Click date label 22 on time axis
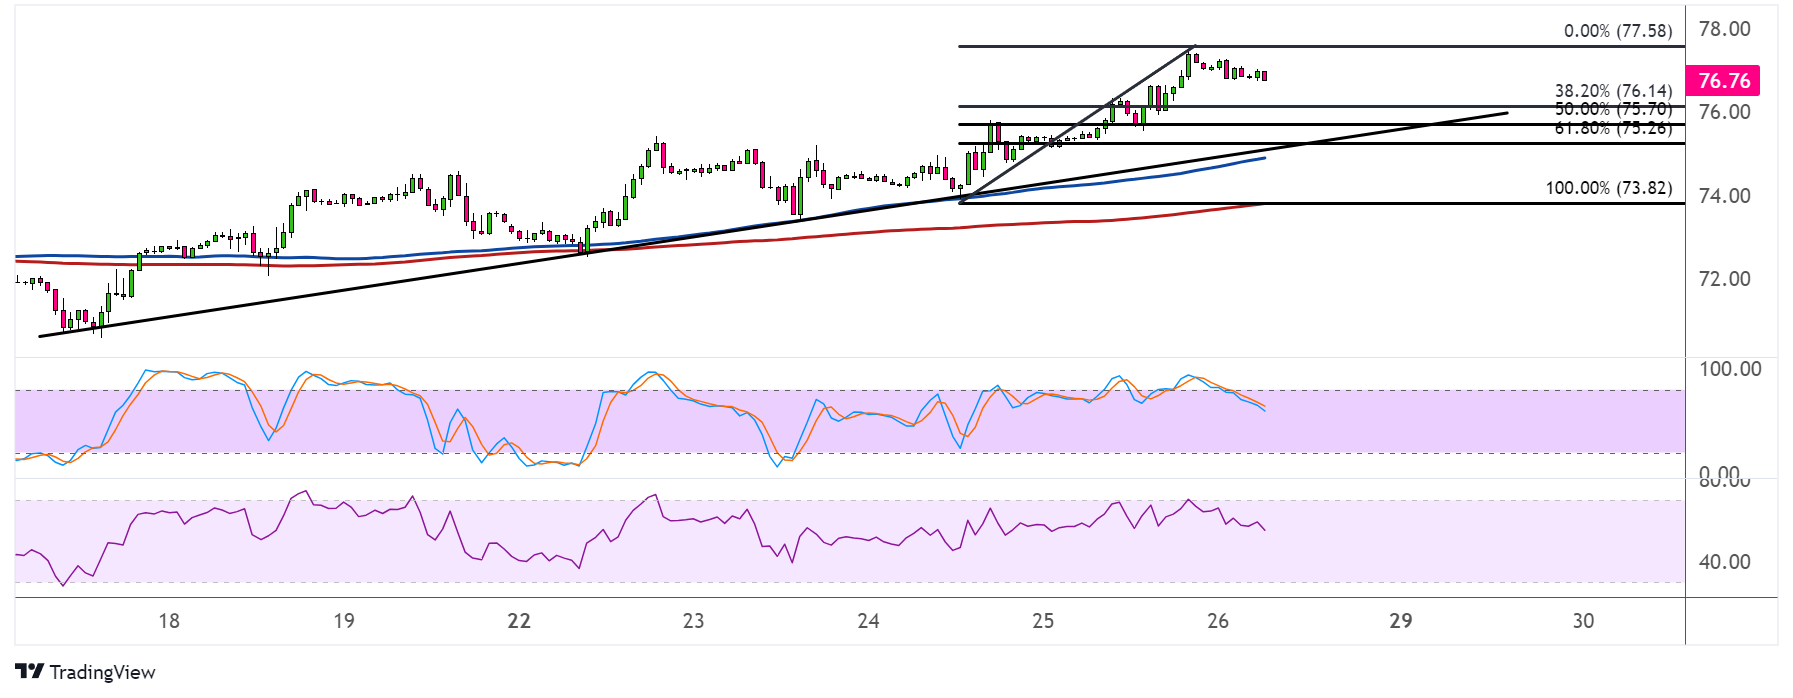The width and height of the screenshot is (1793, 698). pyautogui.click(x=519, y=621)
